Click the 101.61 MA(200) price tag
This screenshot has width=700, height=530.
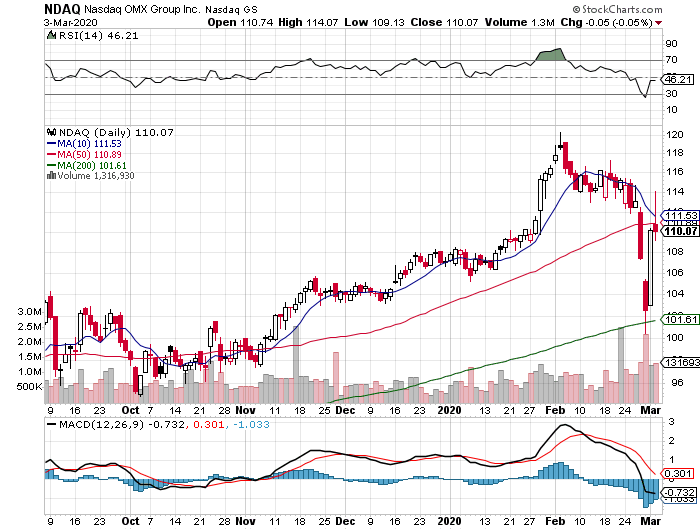pos(679,319)
